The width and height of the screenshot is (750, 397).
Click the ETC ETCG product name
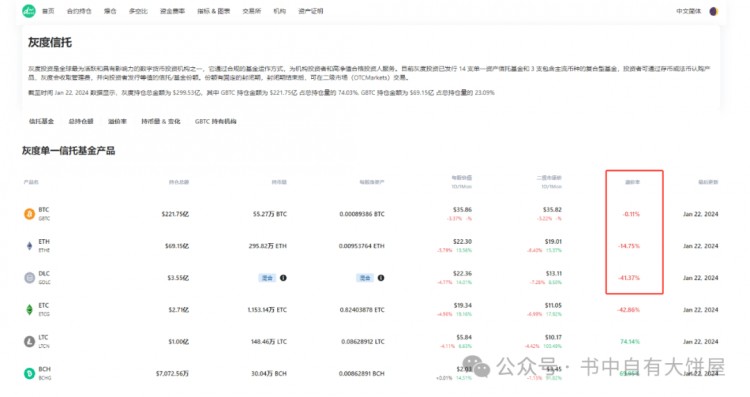44,309
